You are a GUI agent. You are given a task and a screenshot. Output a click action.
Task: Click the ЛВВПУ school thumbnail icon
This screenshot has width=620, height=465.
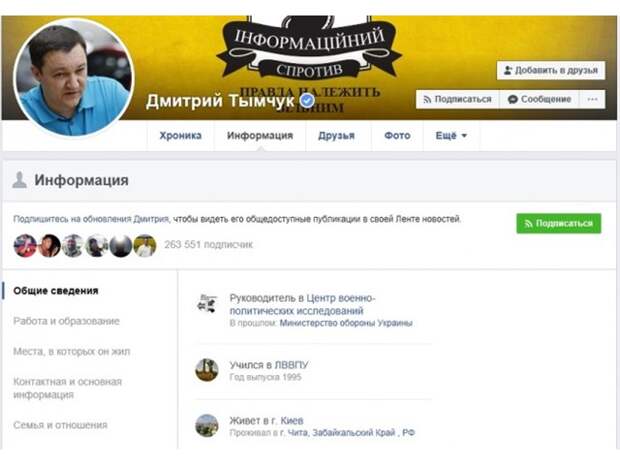coord(207,370)
